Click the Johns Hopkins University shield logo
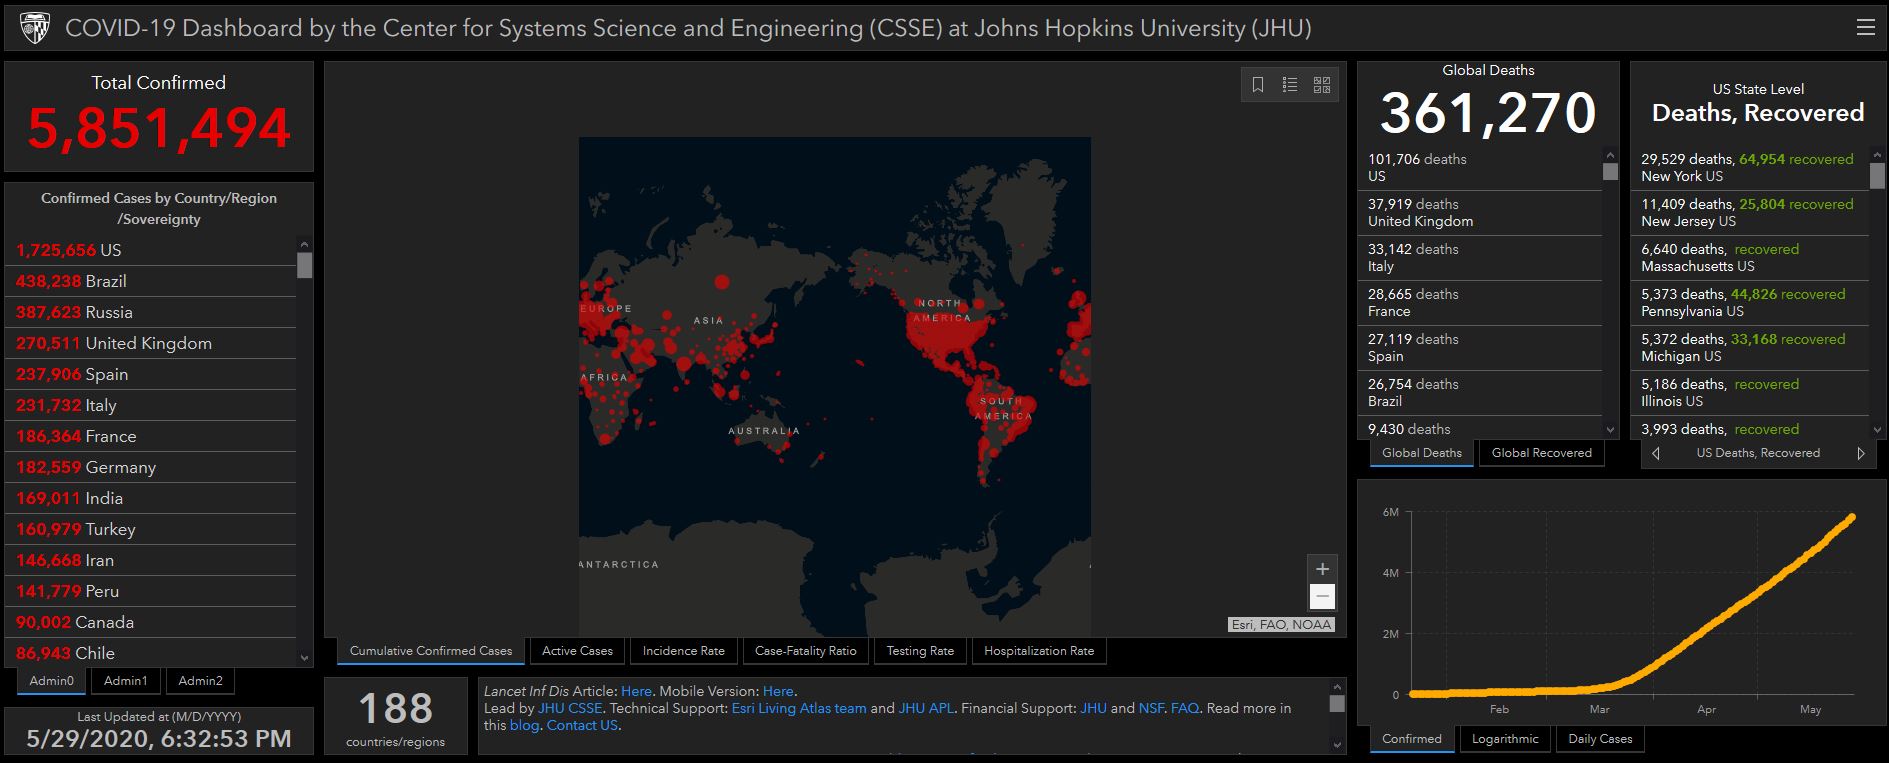 point(33,28)
